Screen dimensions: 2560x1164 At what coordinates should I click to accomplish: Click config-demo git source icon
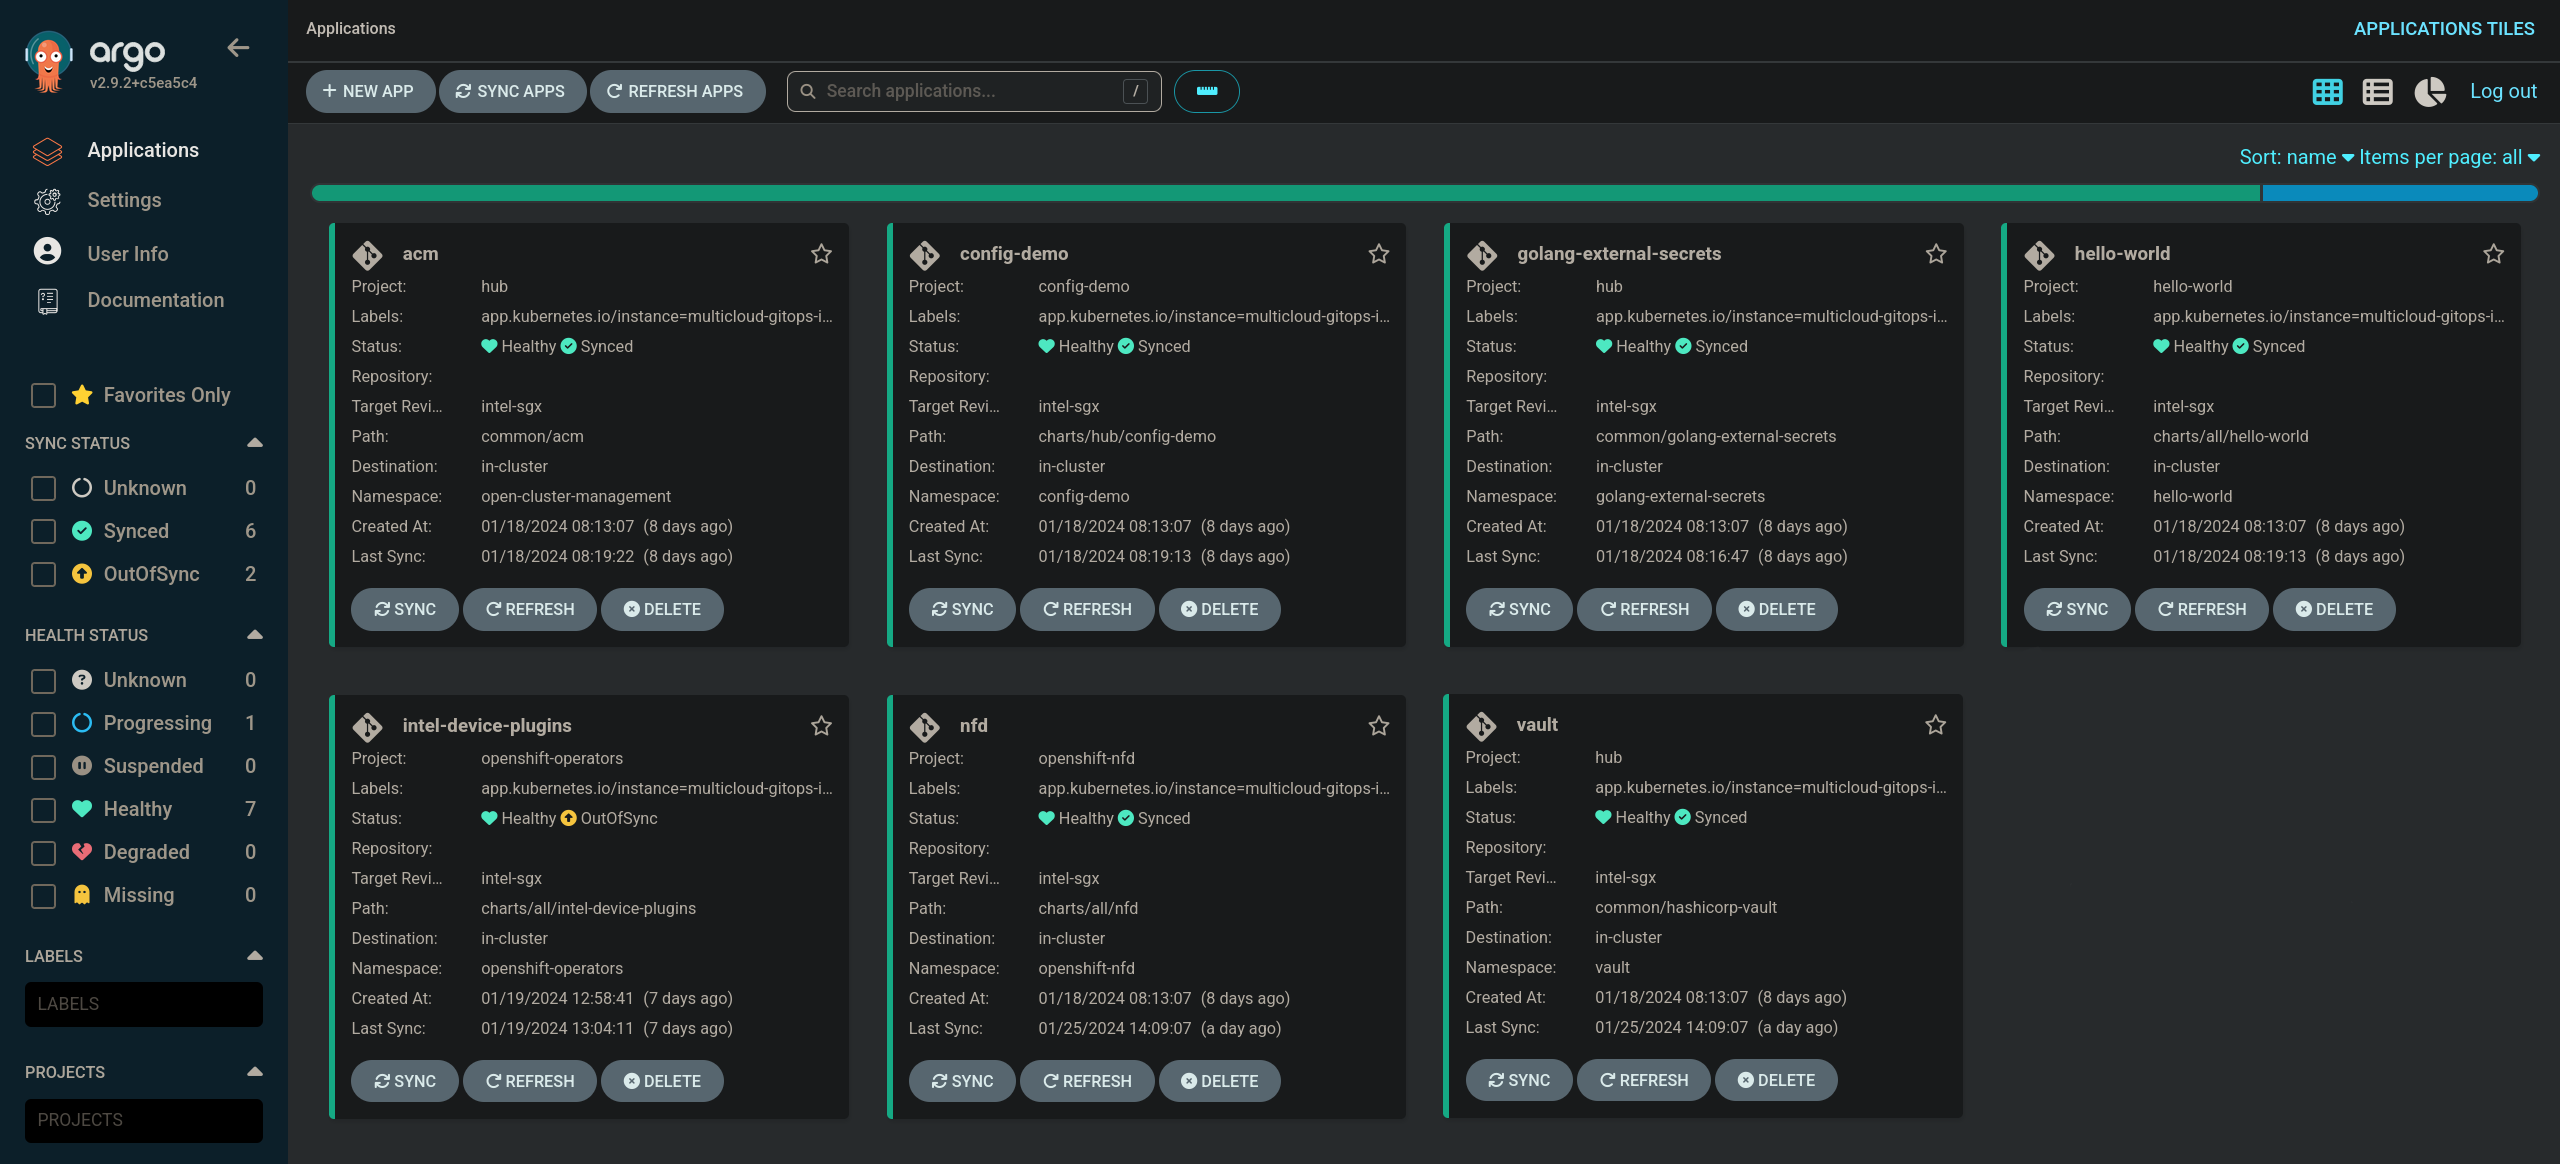(x=925, y=255)
